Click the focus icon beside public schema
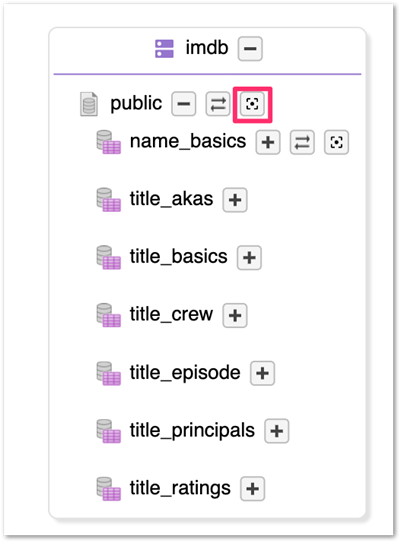This screenshot has height=542, width=400. click(252, 104)
